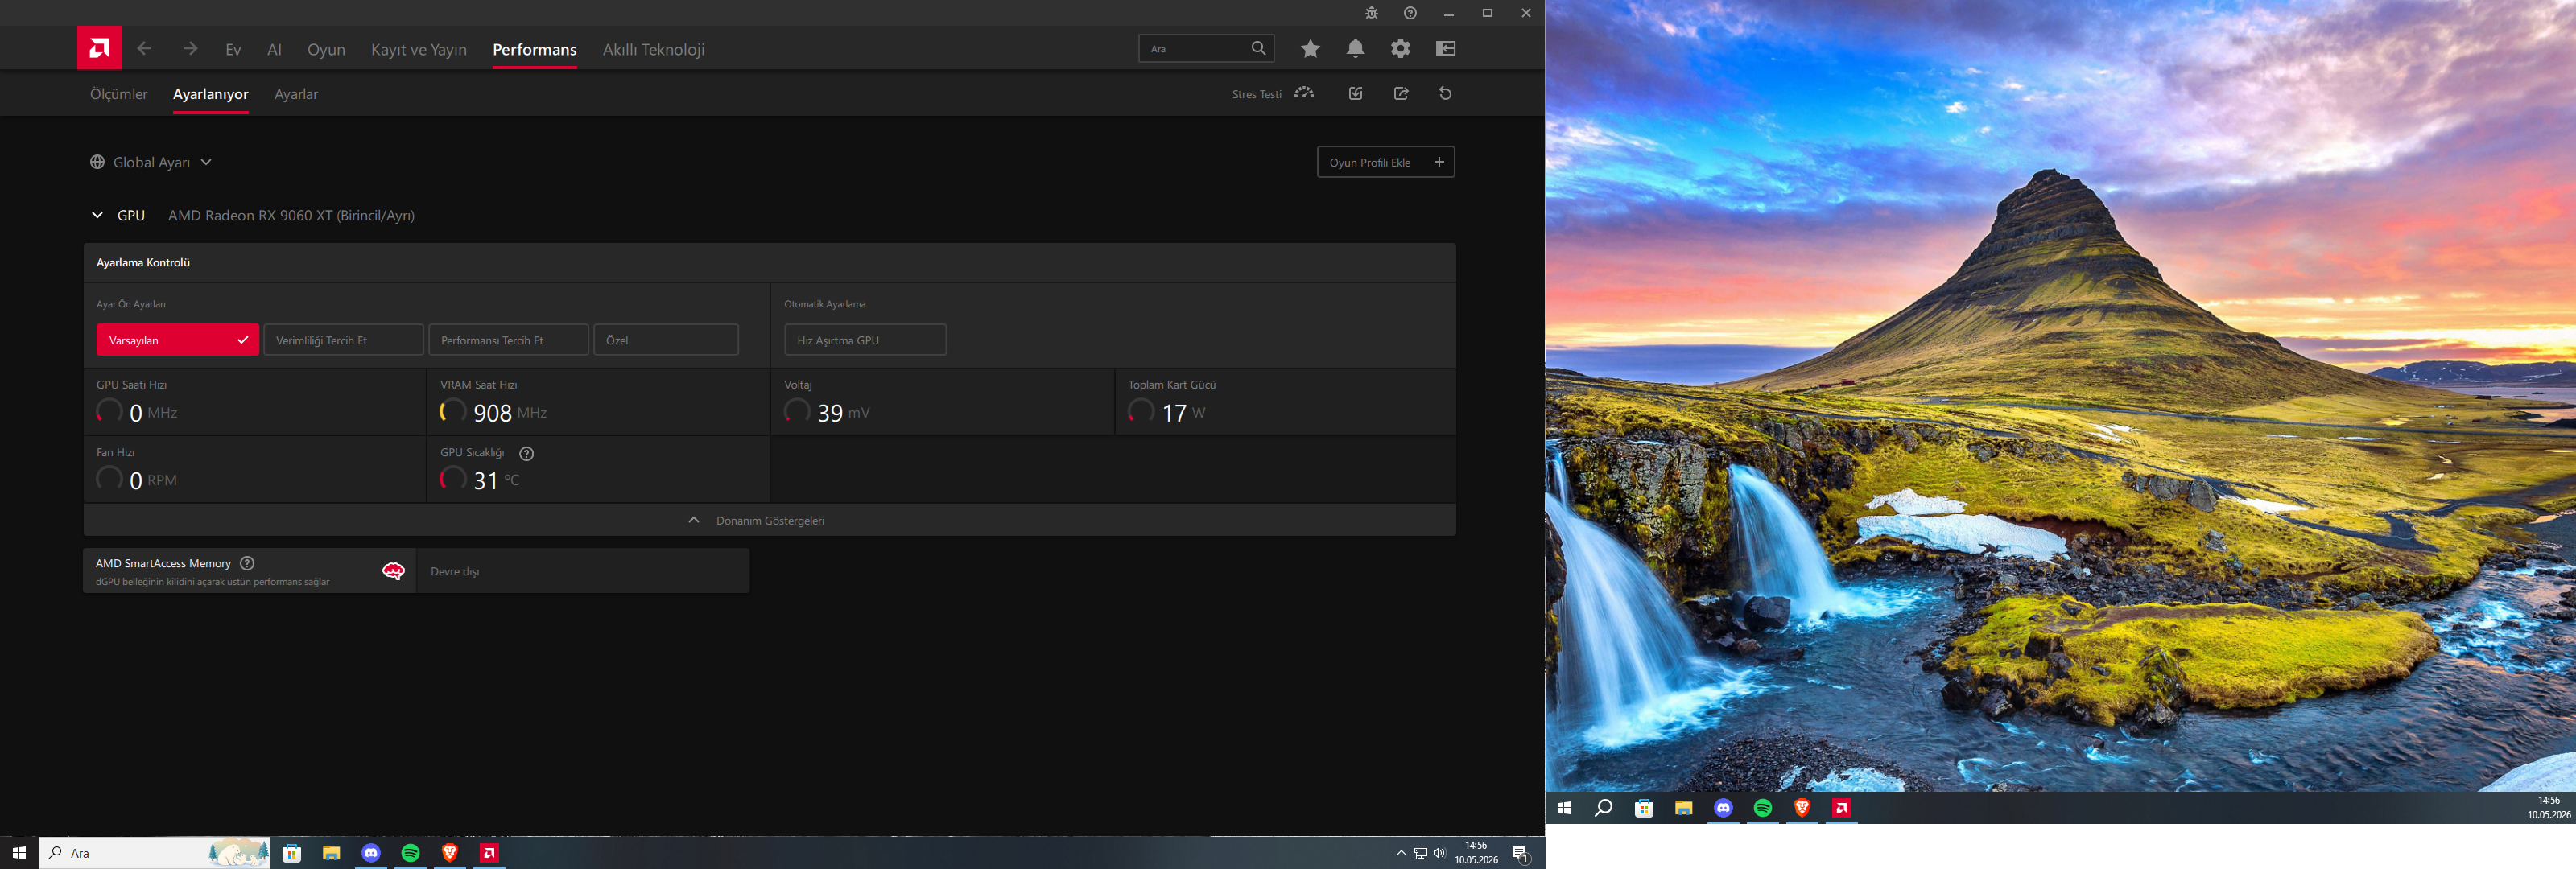This screenshot has height=869, width=2576.
Task: Click the volume speaker tray icon
Action: tap(1440, 853)
